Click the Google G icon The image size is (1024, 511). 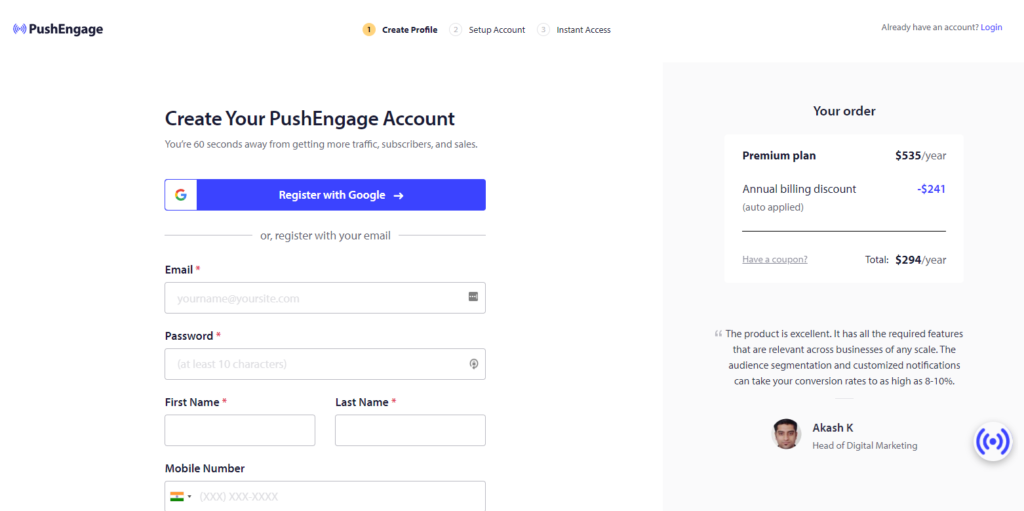tap(181, 195)
